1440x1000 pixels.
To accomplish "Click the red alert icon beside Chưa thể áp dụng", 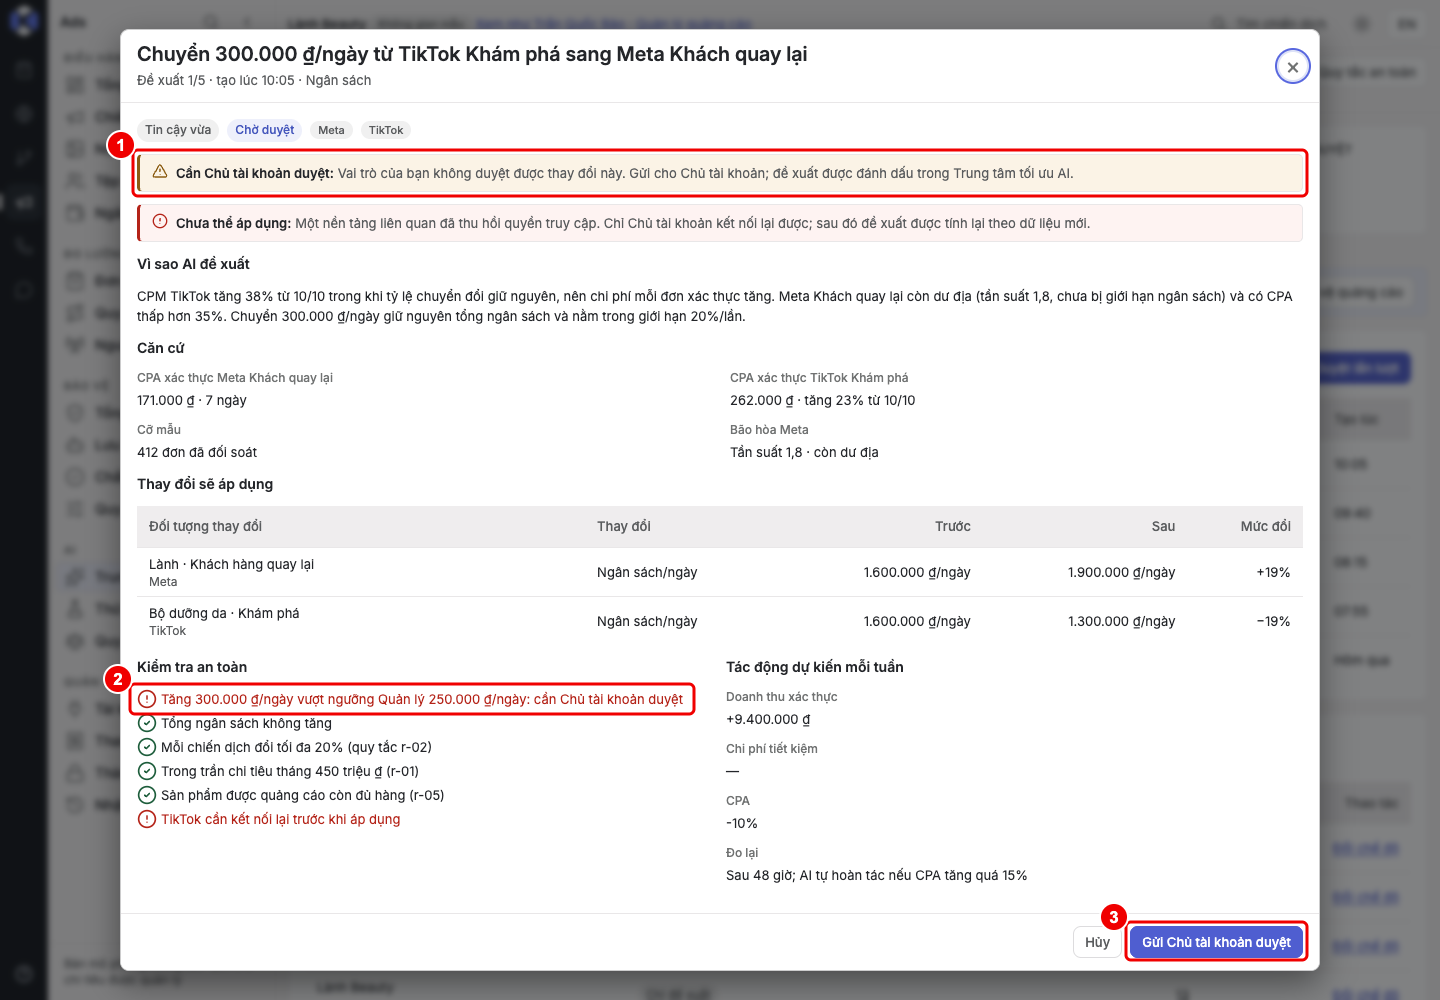I will [160, 222].
